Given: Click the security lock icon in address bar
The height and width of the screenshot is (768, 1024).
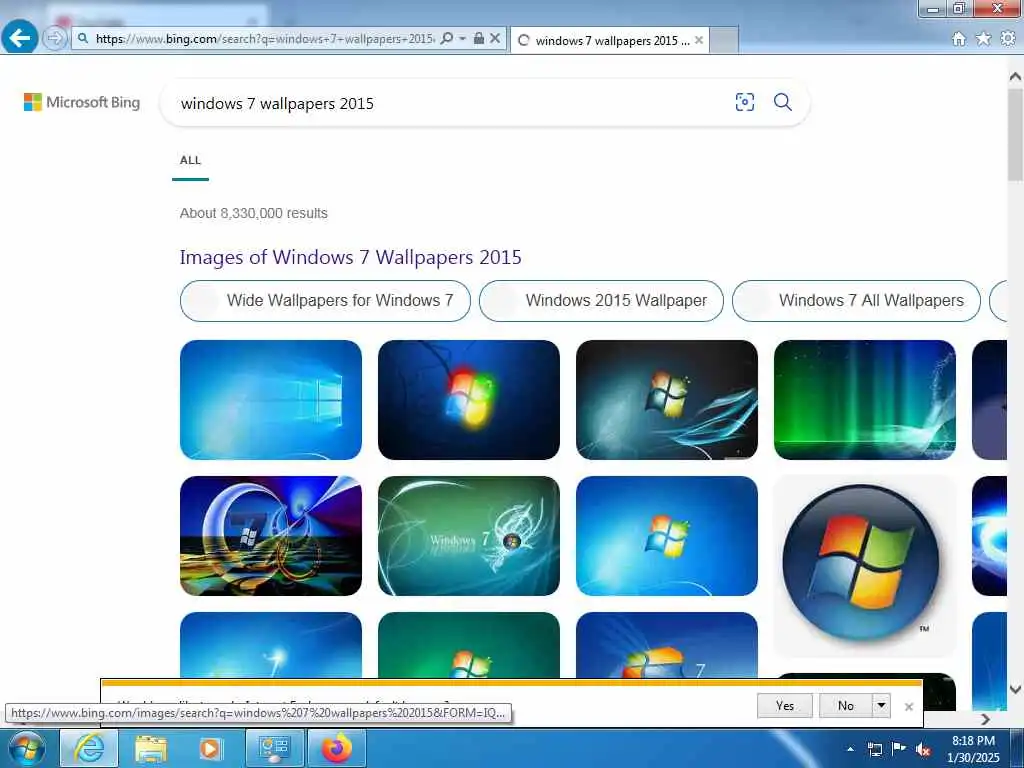Looking at the screenshot, I should point(479,39).
